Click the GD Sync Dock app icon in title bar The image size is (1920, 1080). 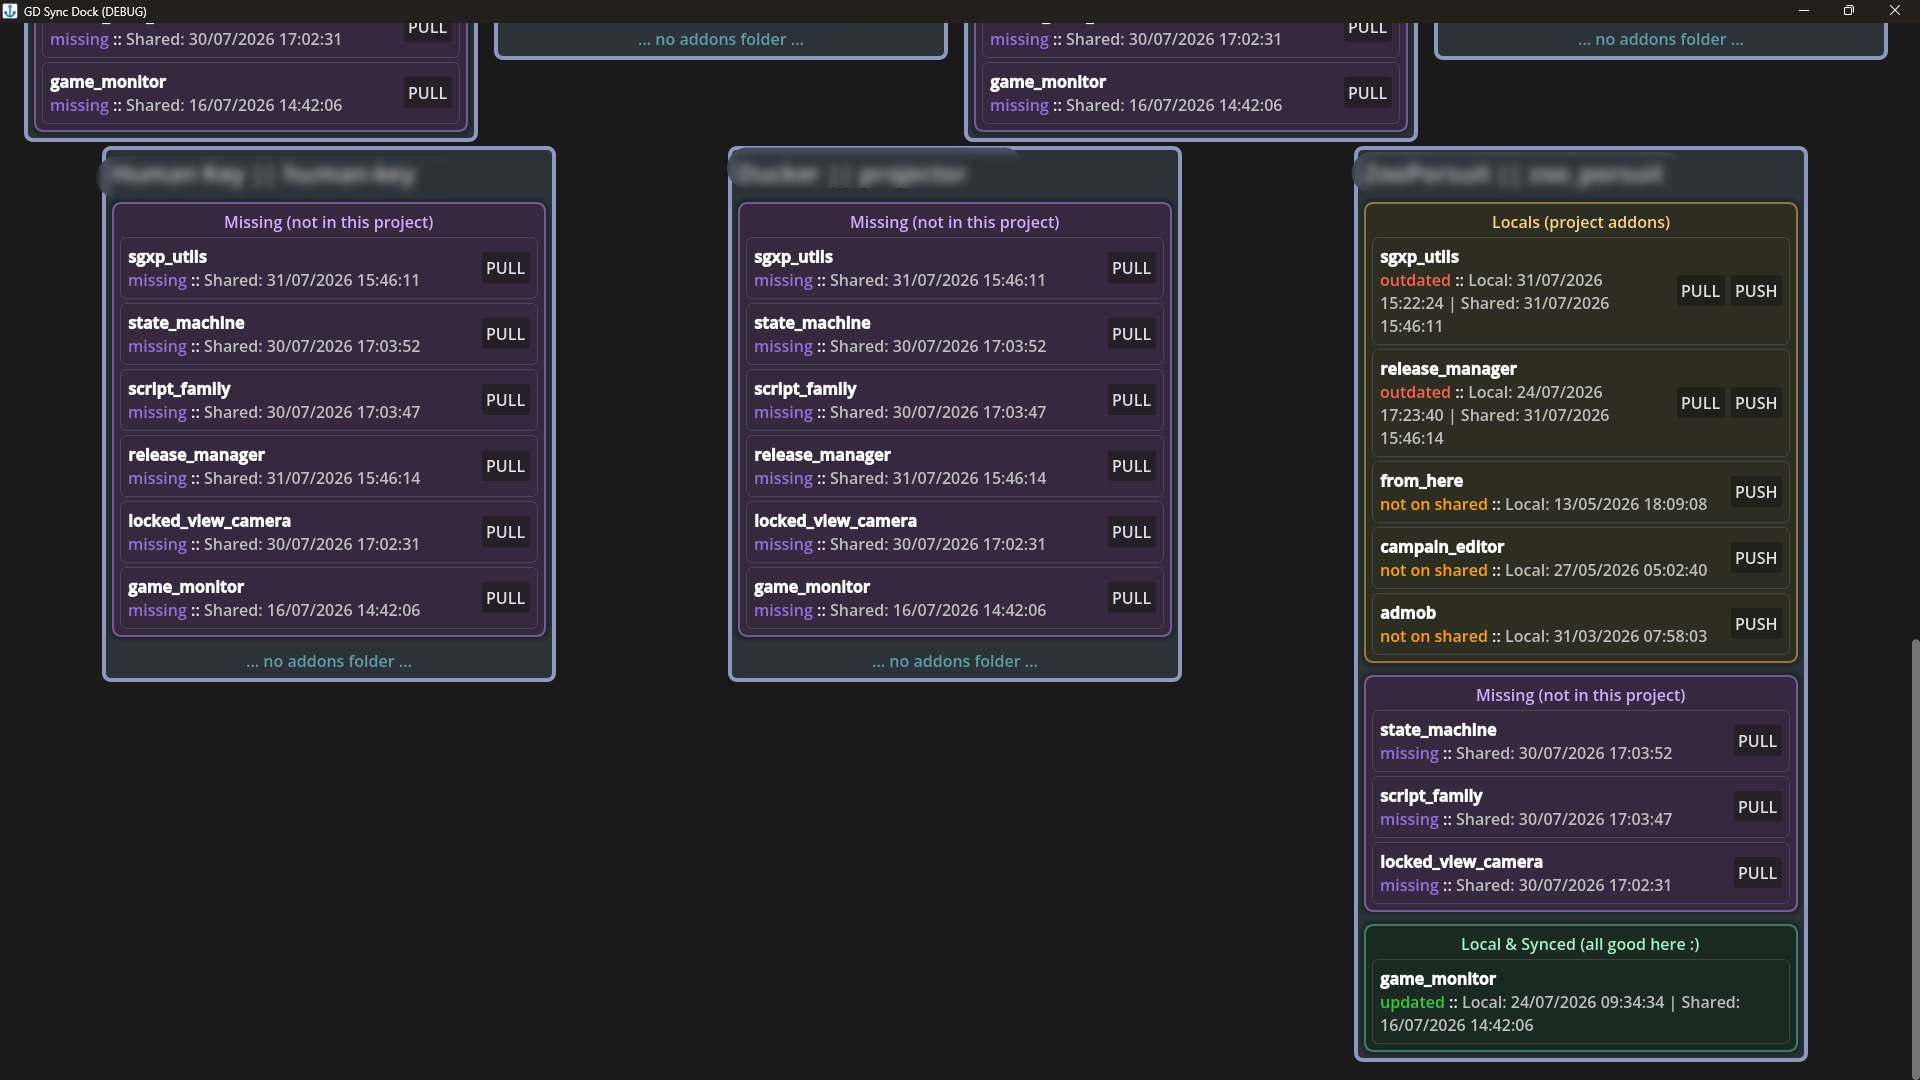point(10,11)
